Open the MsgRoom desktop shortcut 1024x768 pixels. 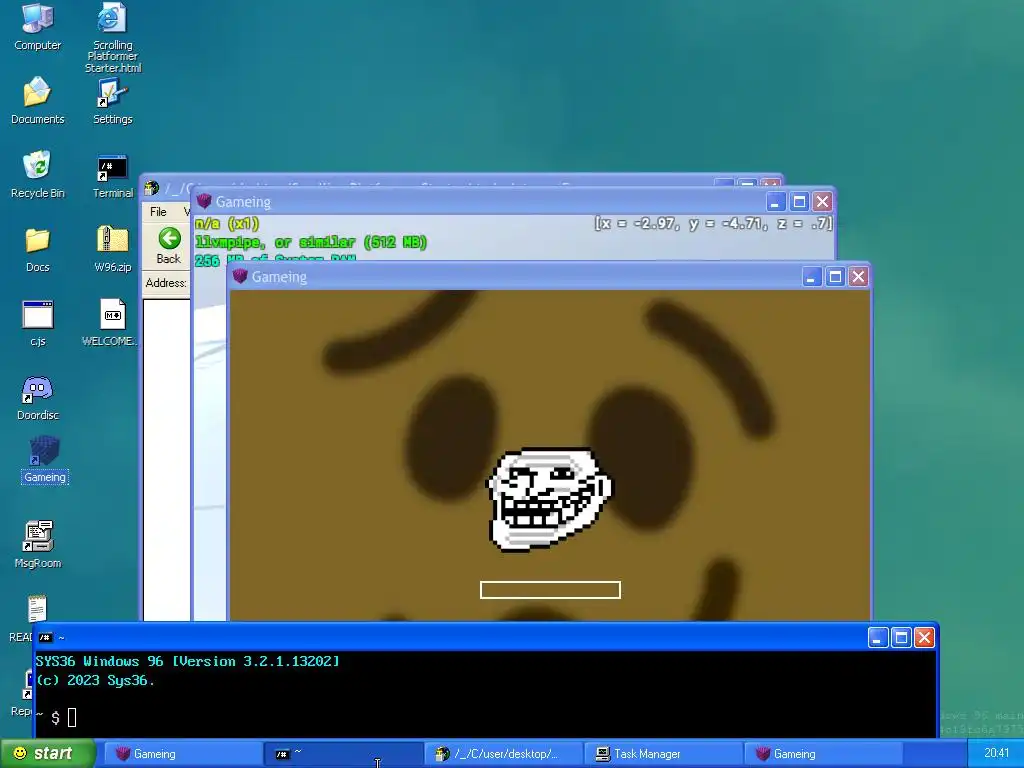pos(37,545)
